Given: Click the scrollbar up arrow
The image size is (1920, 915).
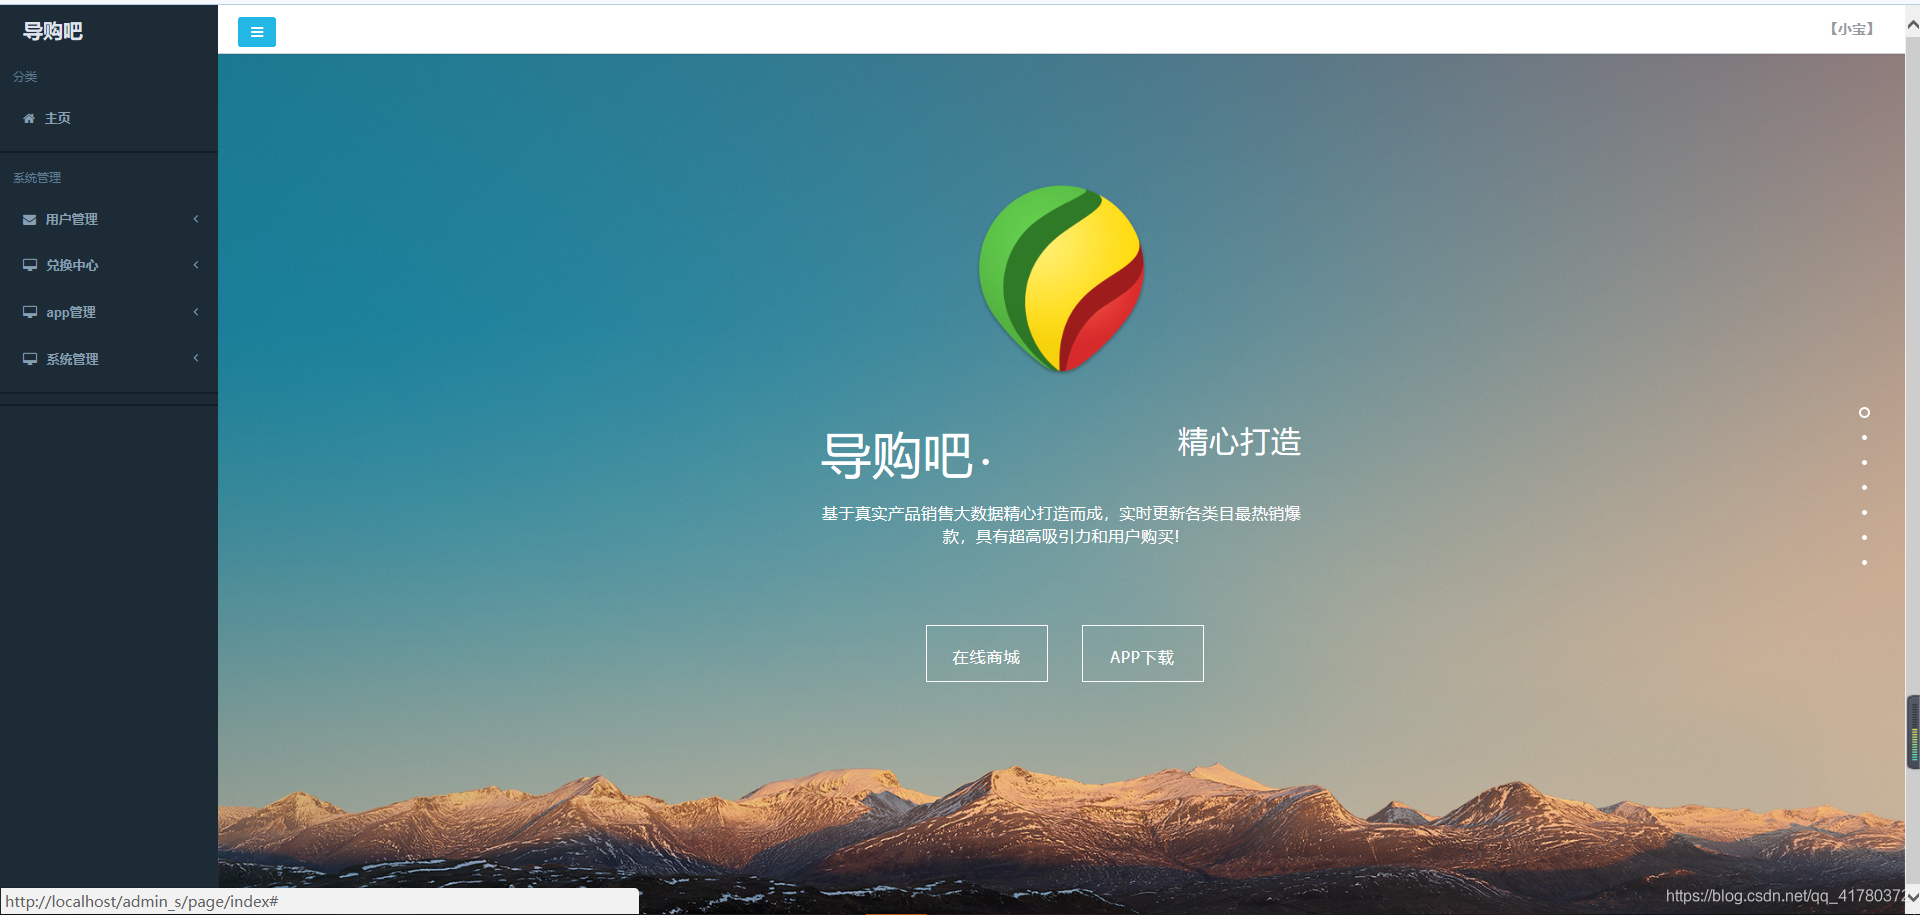Looking at the screenshot, I should tap(1912, 27).
